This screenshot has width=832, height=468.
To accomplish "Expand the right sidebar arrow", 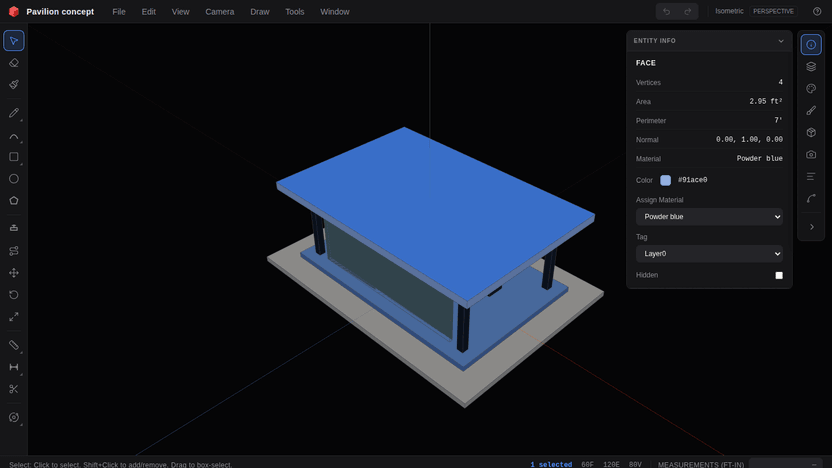I will tap(811, 227).
